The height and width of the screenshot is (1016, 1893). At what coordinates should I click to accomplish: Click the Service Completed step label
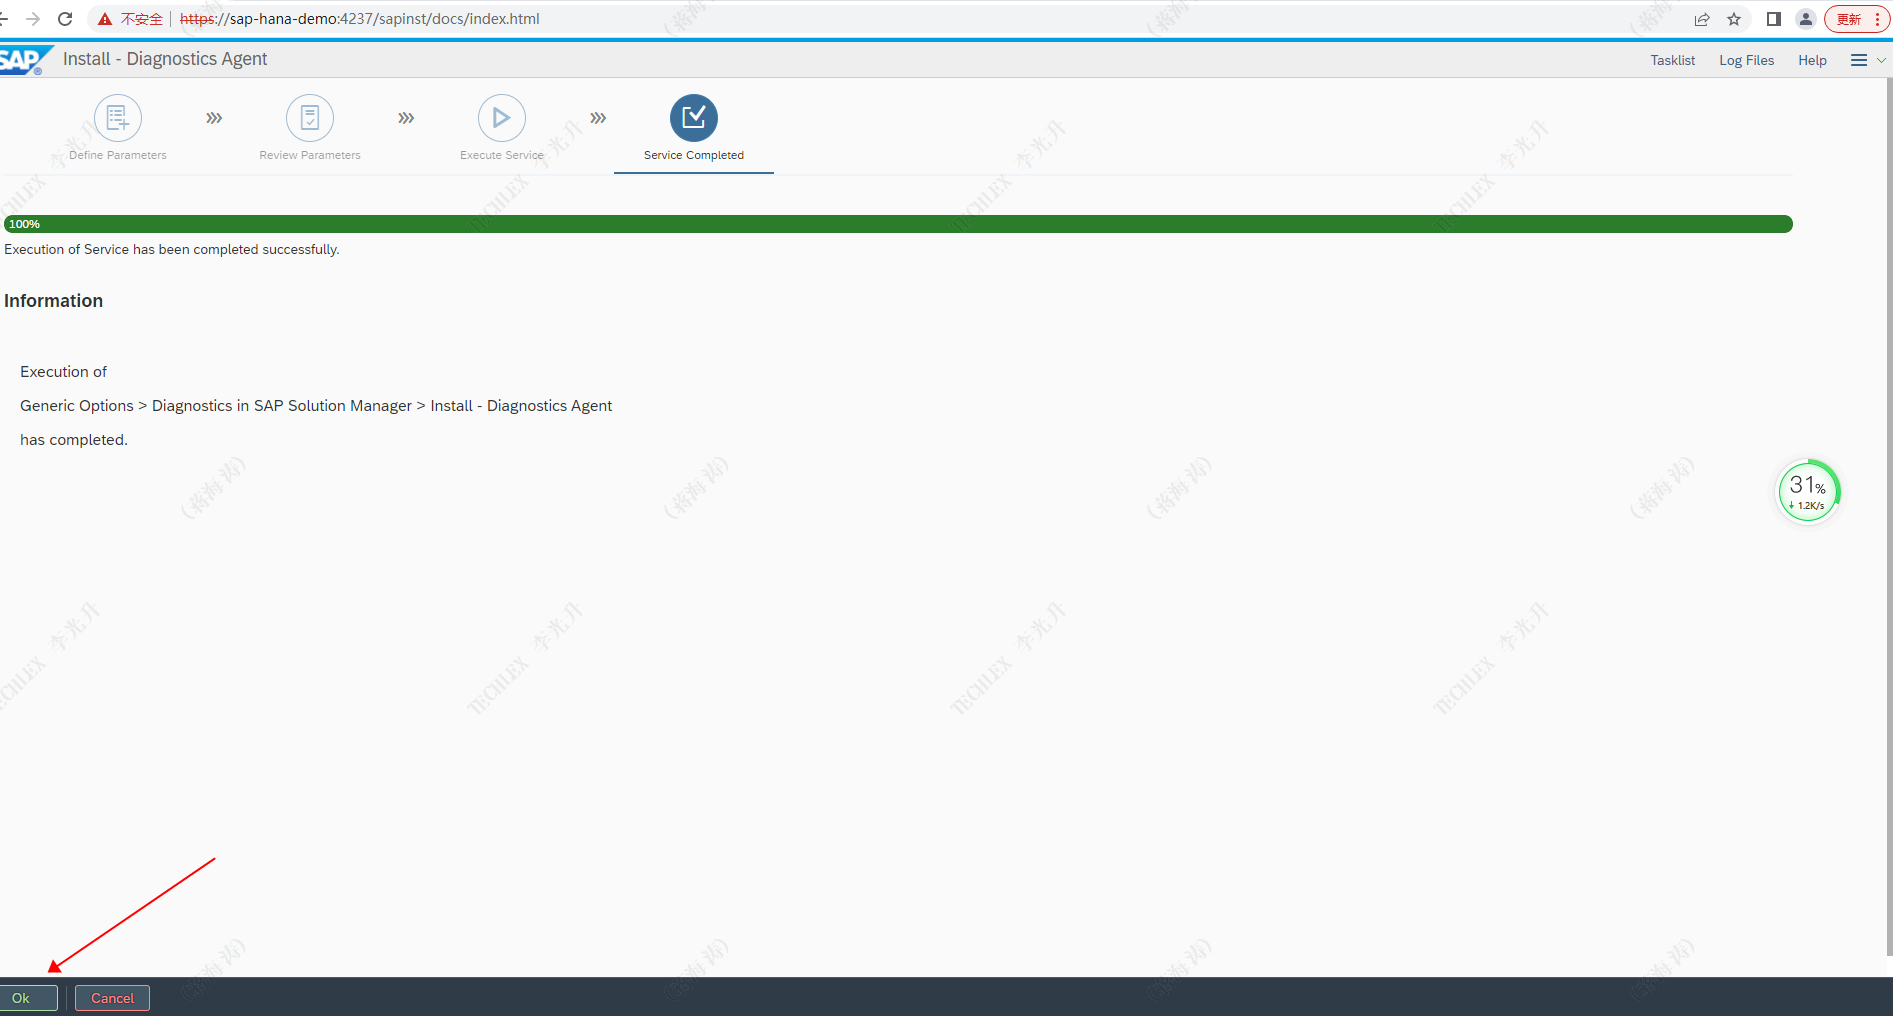pos(694,155)
